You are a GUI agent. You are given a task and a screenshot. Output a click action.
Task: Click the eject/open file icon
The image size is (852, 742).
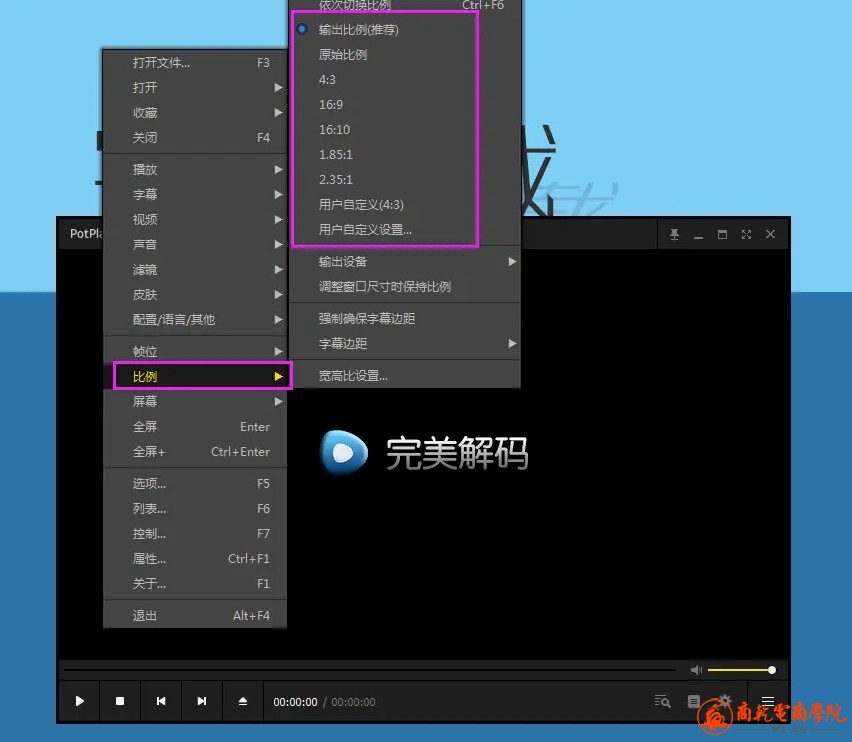click(x=243, y=701)
